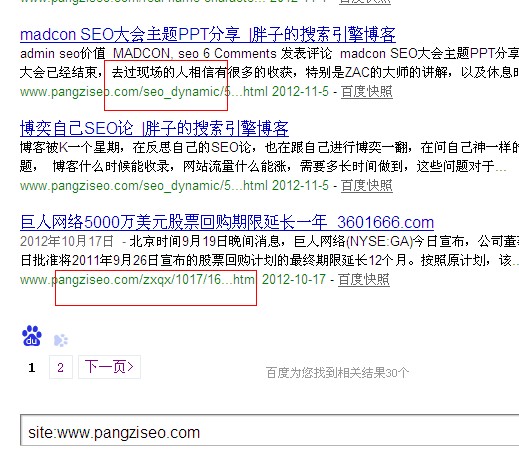
Task: View 百度快照 for 博弈自己SEO论 result
Action: 367,185
